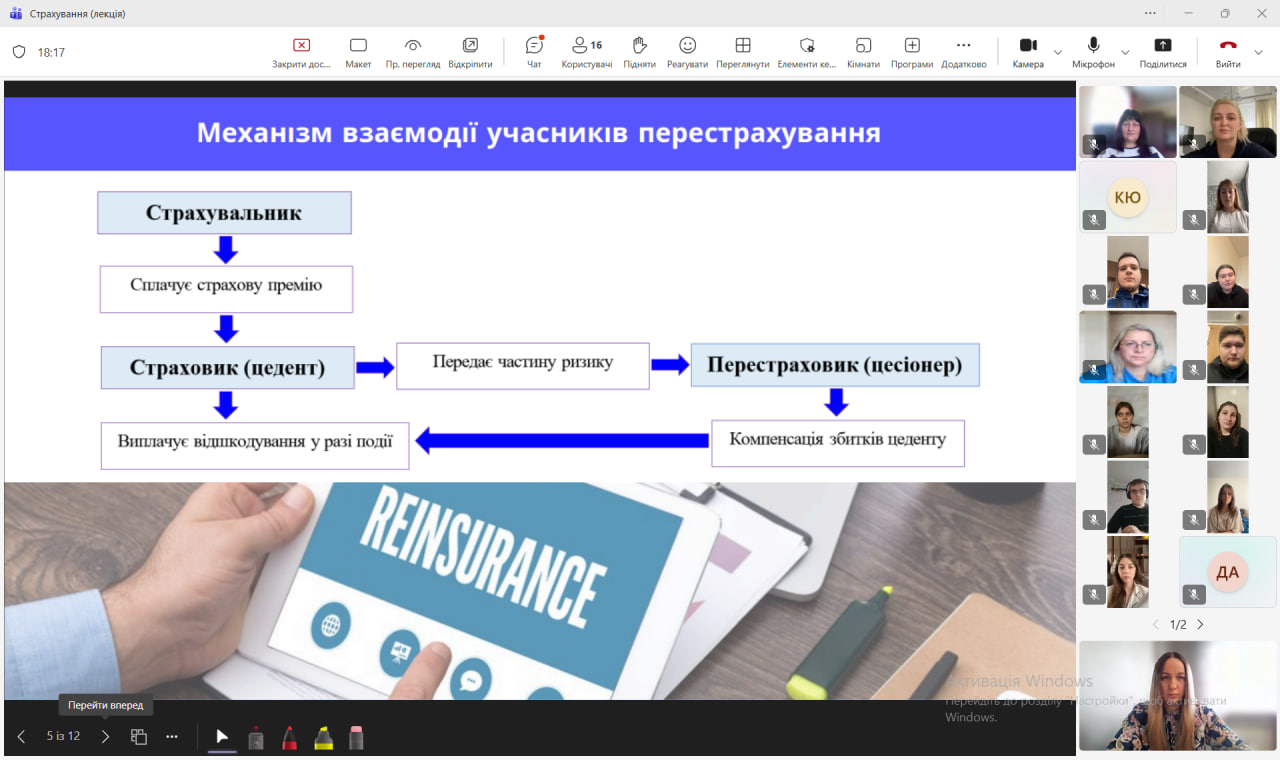Go to next slide with forward arrow
The width and height of the screenshot is (1280, 760).
coord(105,737)
